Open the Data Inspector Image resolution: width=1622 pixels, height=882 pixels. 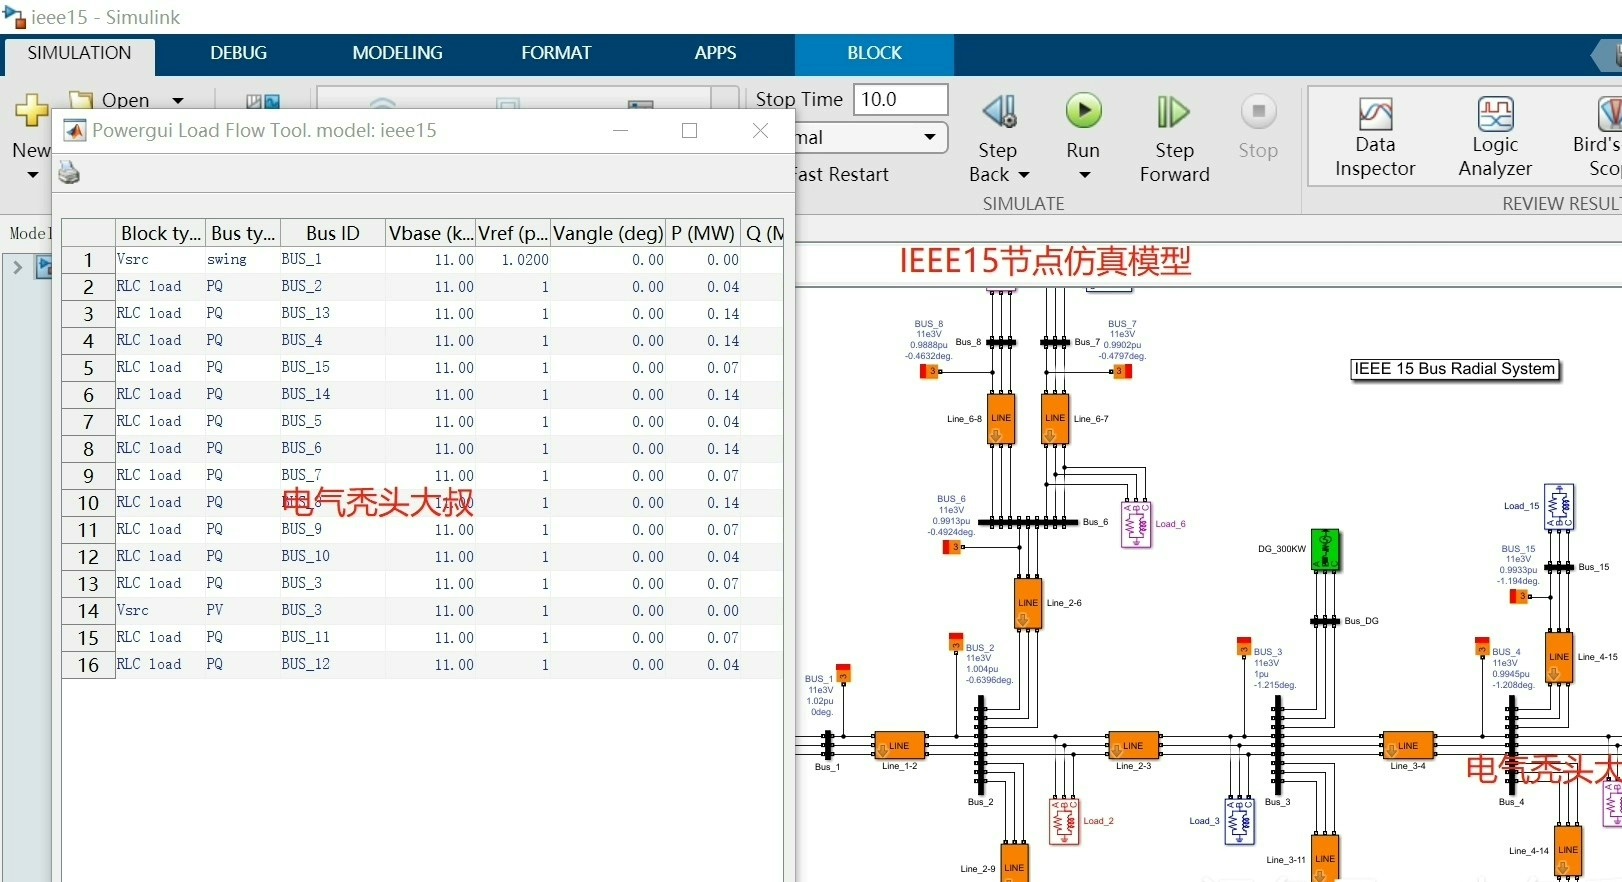1375,138
